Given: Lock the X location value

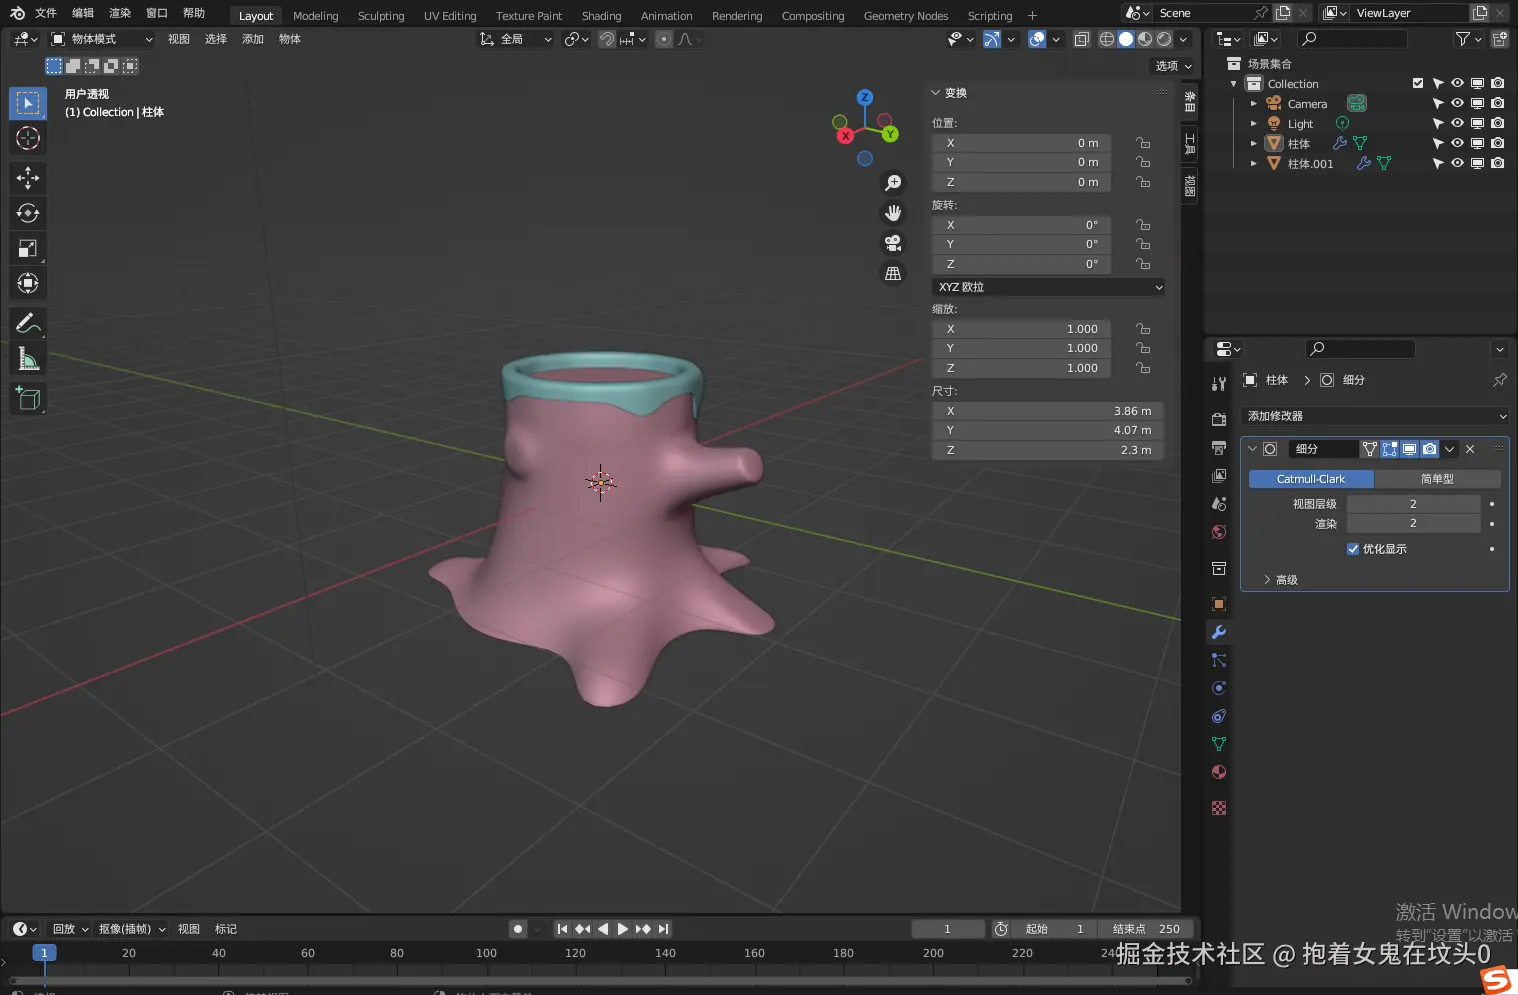Looking at the screenshot, I should [x=1143, y=143].
